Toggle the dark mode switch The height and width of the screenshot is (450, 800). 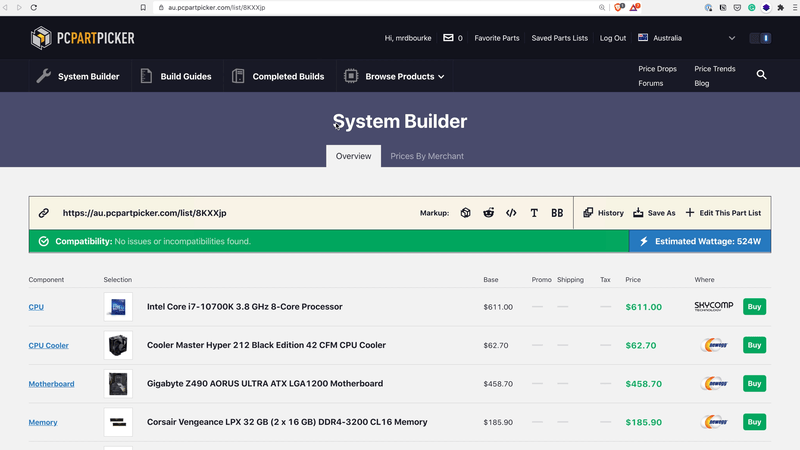pyautogui.click(x=760, y=38)
